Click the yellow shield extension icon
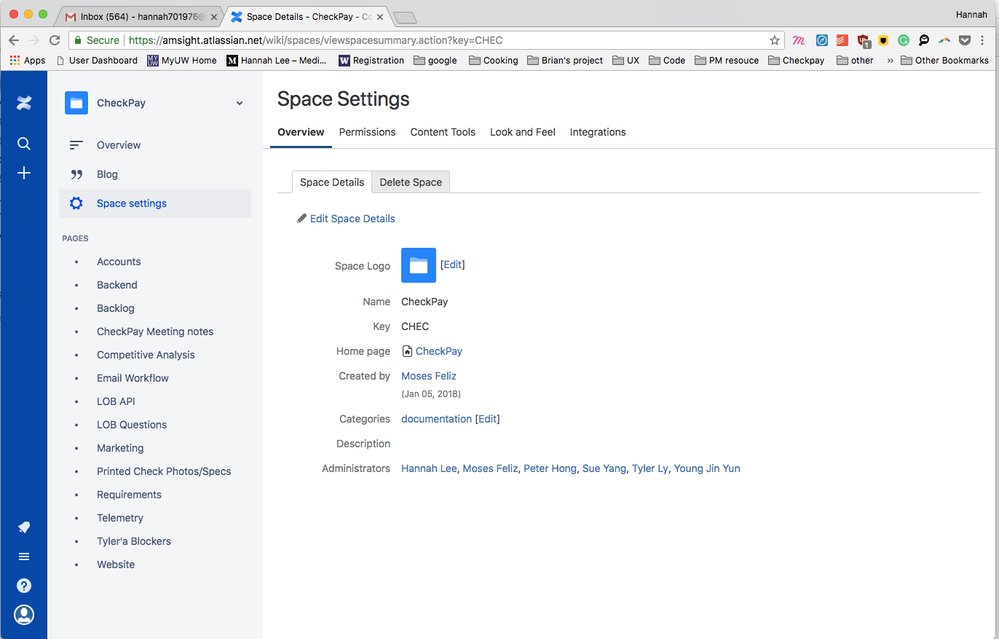The image size is (999, 639). (x=883, y=40)
